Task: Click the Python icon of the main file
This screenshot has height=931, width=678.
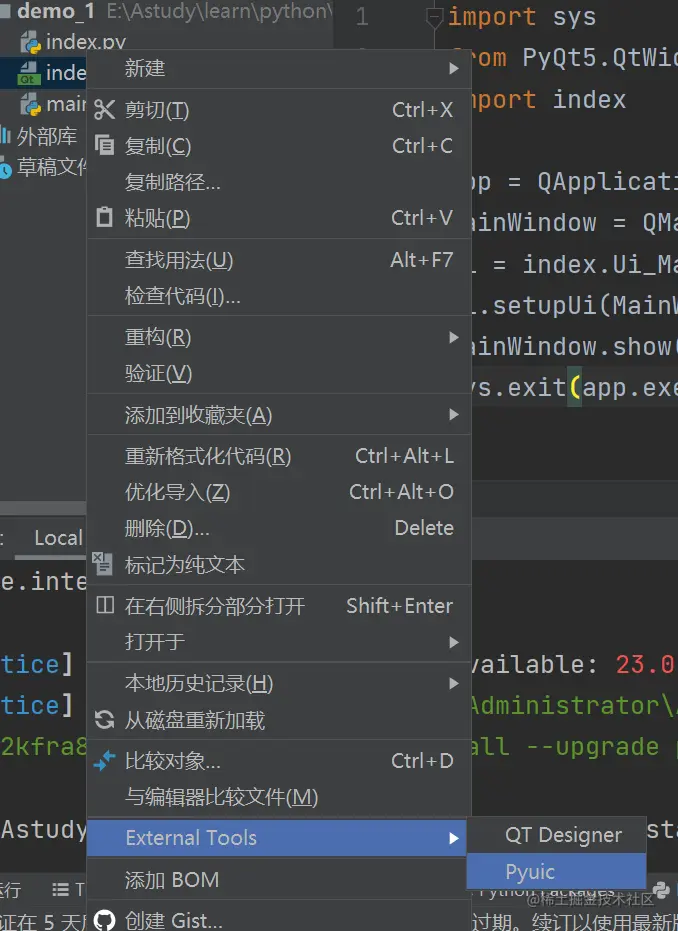Action: click(31, 104)
